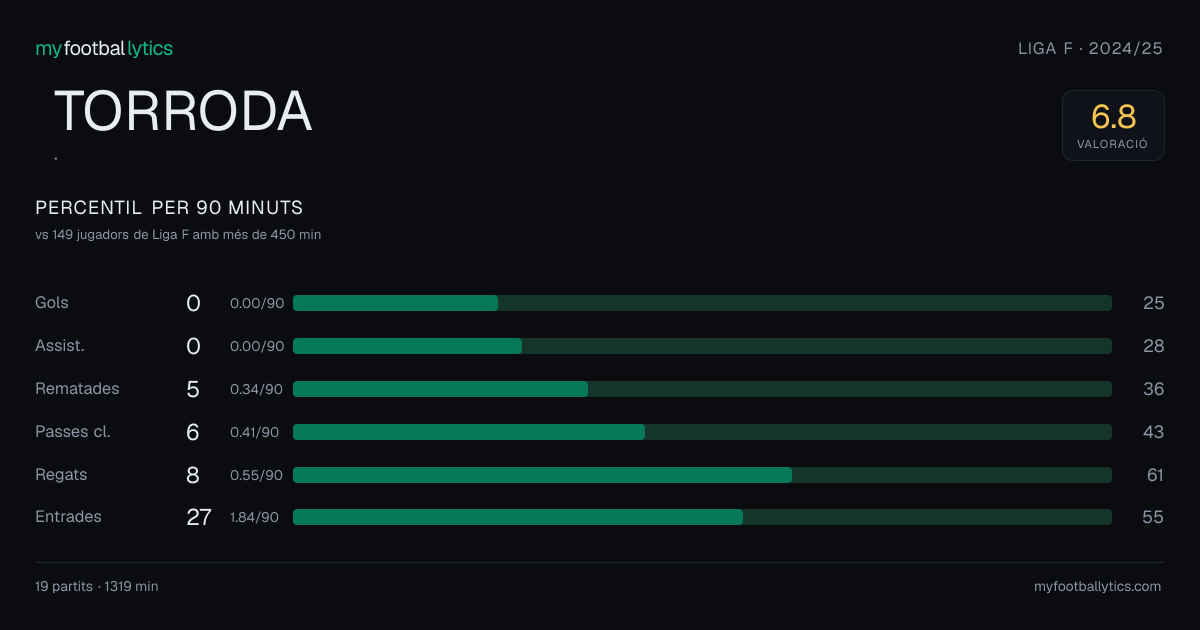The image size is (1200, 630).
Task: Click the Gols percentile bar
Action: [x=702, y=303]
